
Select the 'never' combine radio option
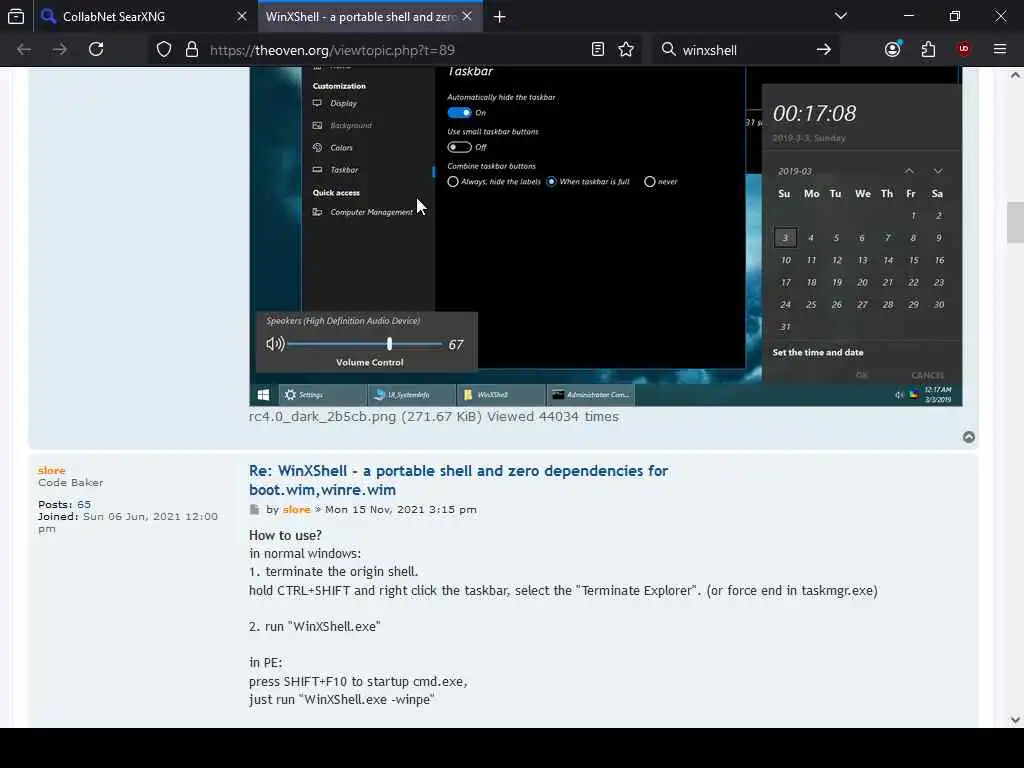[649, 182]
